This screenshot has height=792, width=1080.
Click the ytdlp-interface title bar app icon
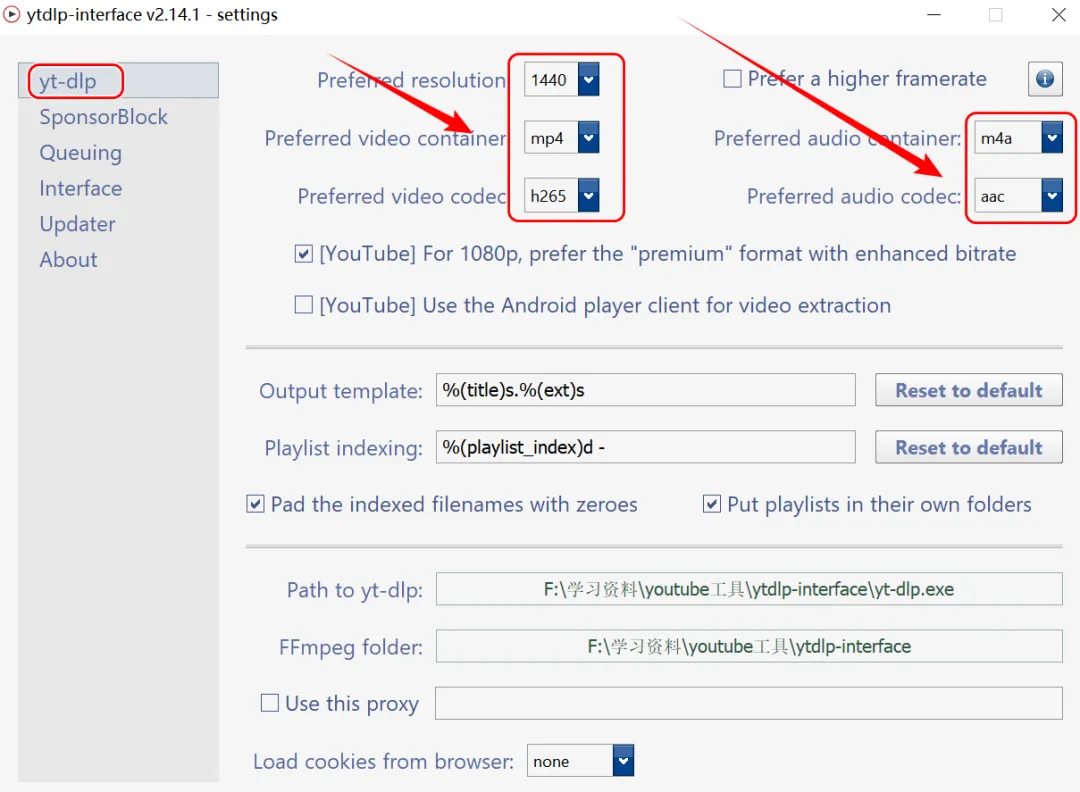coord(12,14)
